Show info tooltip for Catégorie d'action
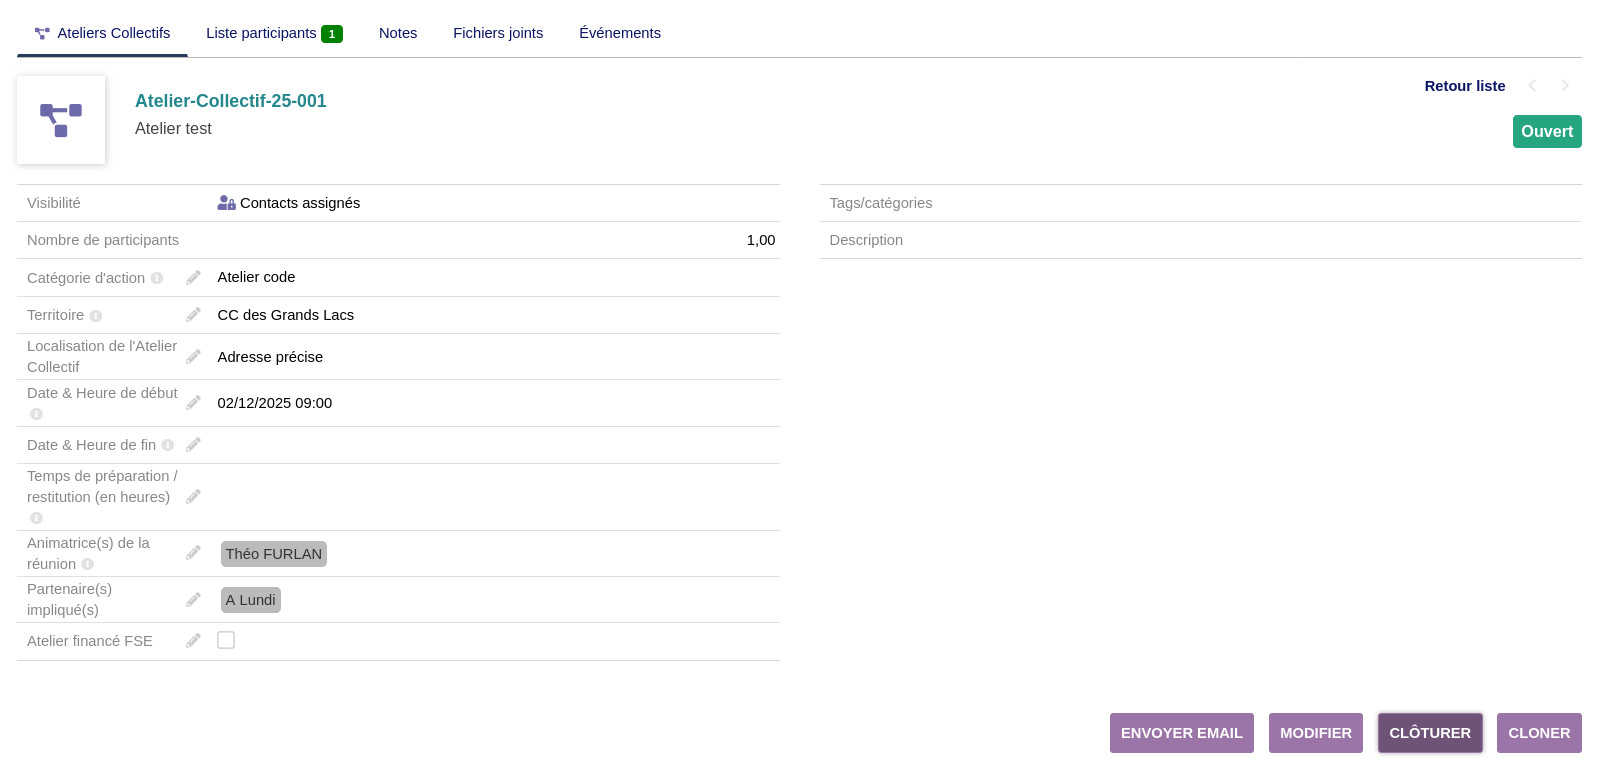This screenshot has height=778, width=1602. coord(157,278)
